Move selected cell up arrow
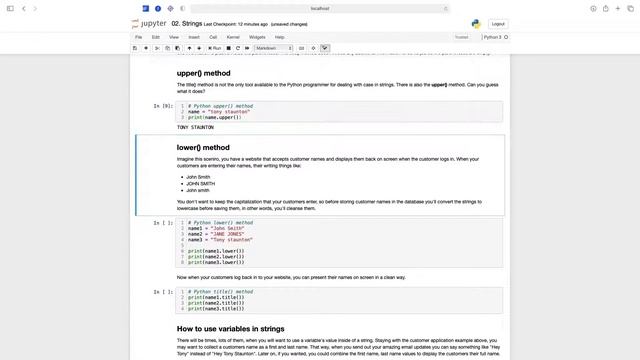640x360 pixels. click(189, 48)
